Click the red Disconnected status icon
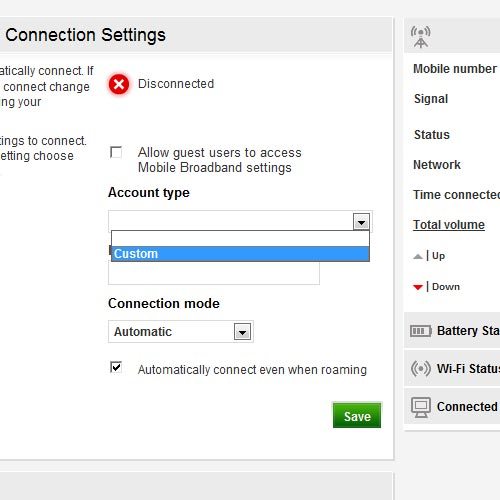The height and width of the screenshot is (500, 500). click(119, 84)
